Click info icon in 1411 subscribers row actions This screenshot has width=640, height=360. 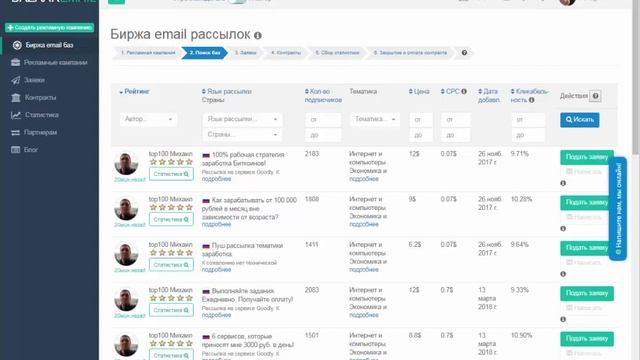pyautogui.click(x=563, y=274)
